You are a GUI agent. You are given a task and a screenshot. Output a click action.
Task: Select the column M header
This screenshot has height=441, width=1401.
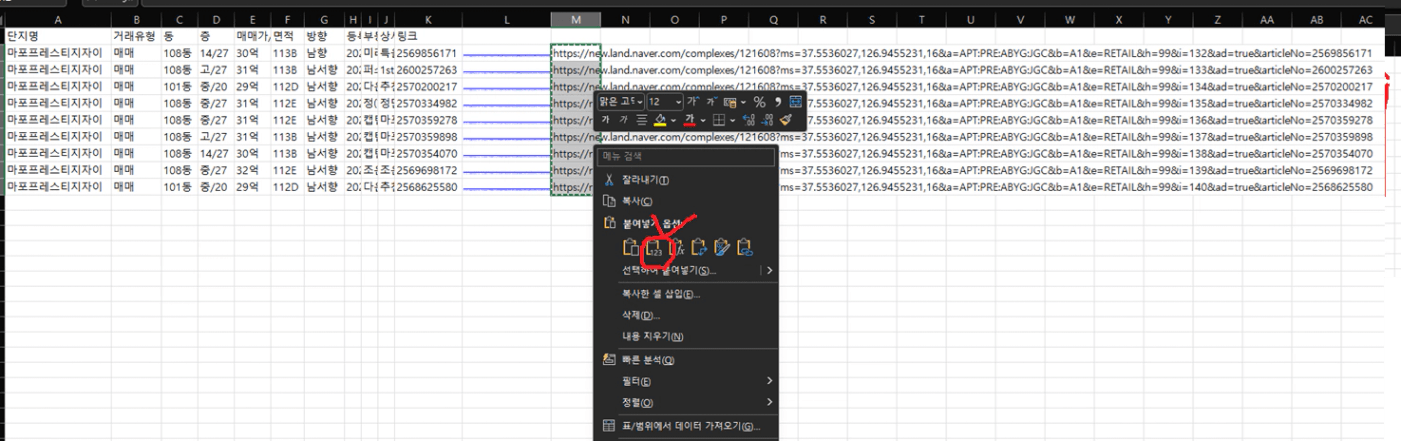point(575,20)
